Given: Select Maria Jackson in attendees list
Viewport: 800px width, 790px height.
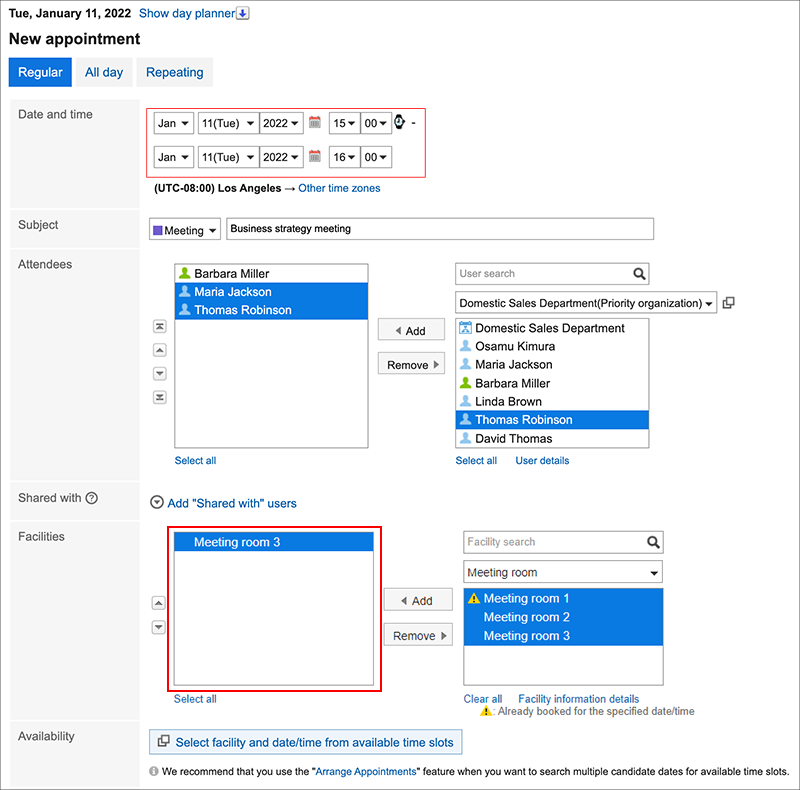Looking at the screenshot, I should (x=271, y=292).
